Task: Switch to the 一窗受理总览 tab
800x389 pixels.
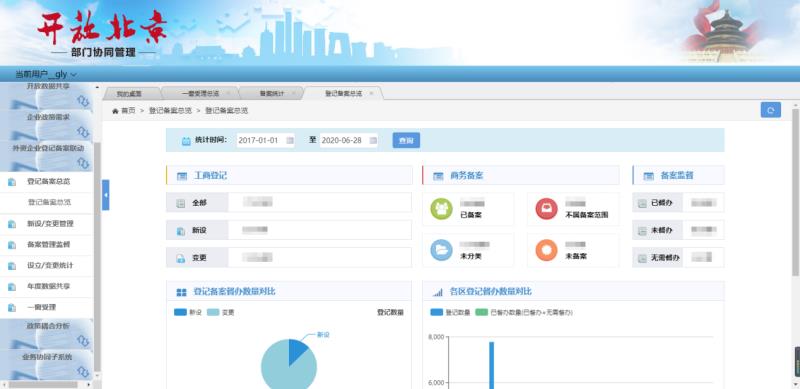Action: click(200, 94)
